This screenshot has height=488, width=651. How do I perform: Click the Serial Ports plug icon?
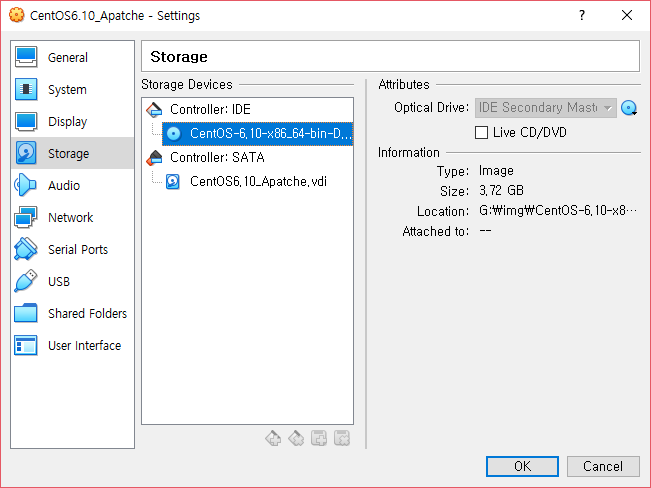coord(26,249)
